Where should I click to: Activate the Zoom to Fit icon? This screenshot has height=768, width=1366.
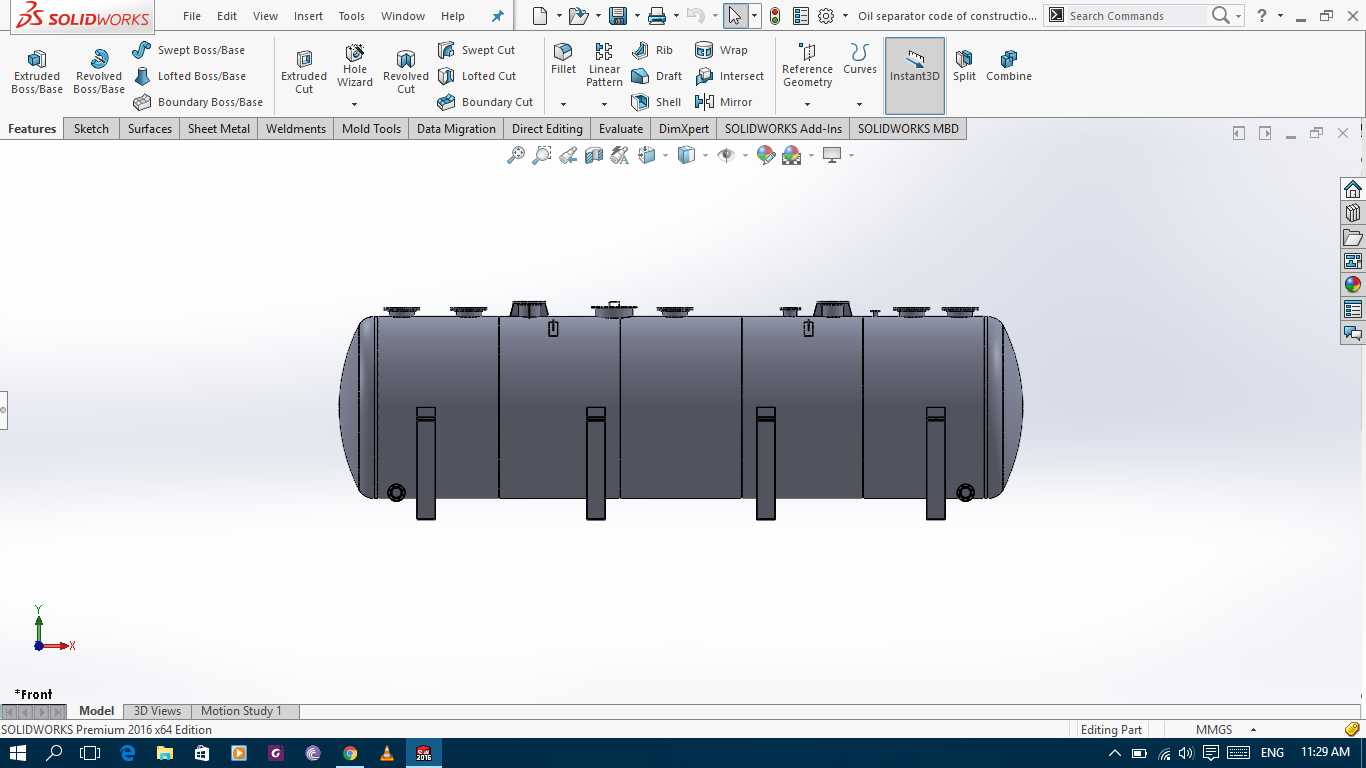point(516,155)
